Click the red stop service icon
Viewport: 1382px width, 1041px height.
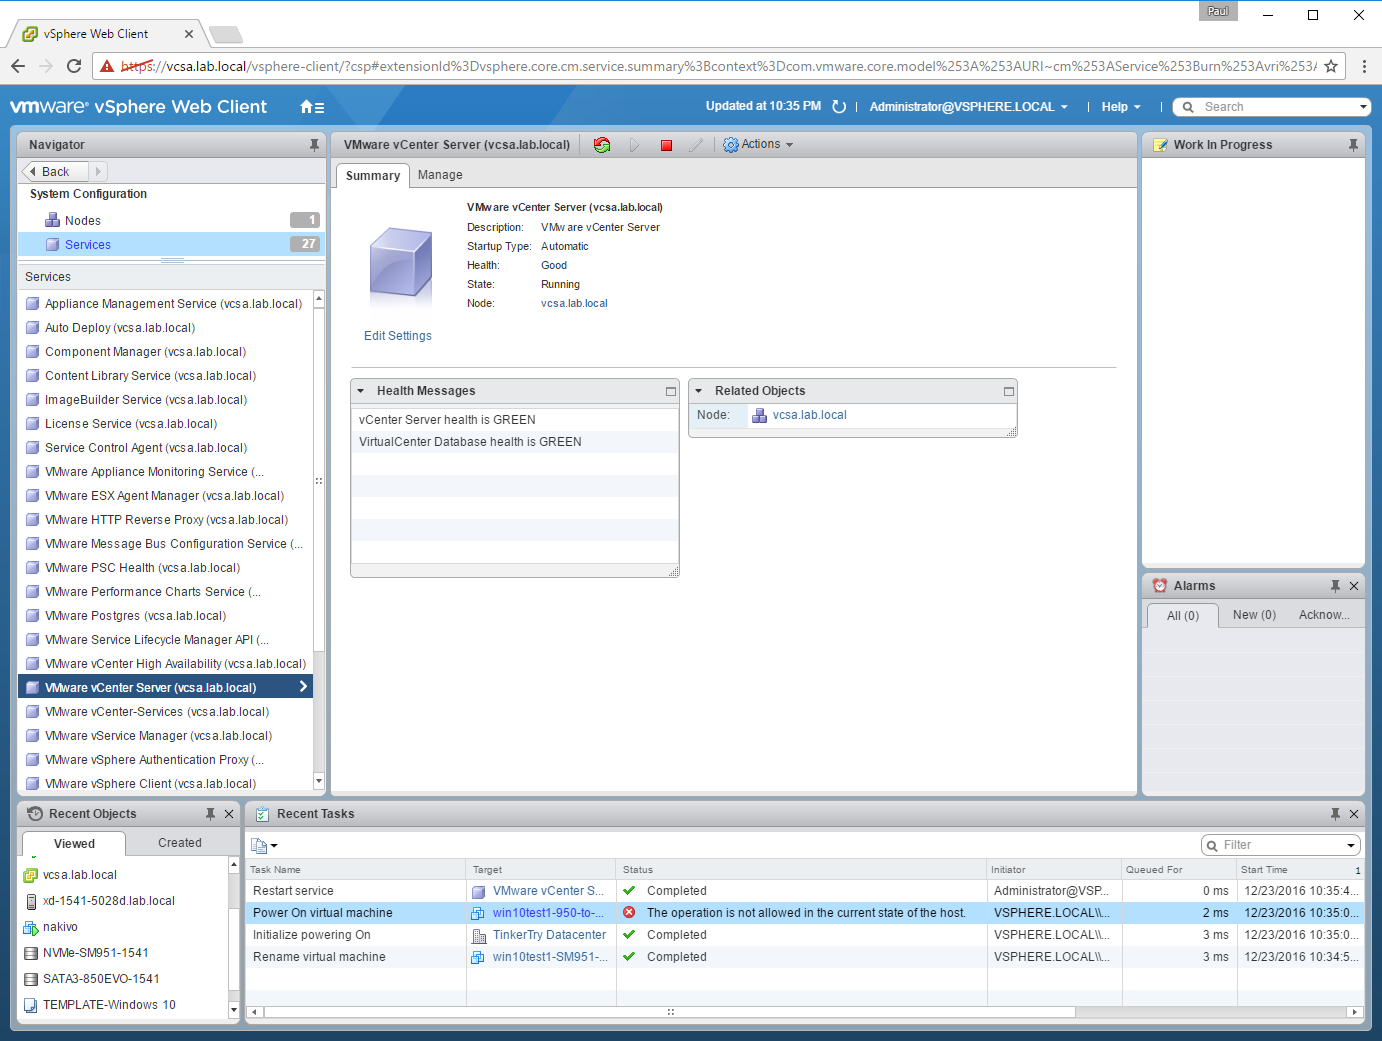667,145
